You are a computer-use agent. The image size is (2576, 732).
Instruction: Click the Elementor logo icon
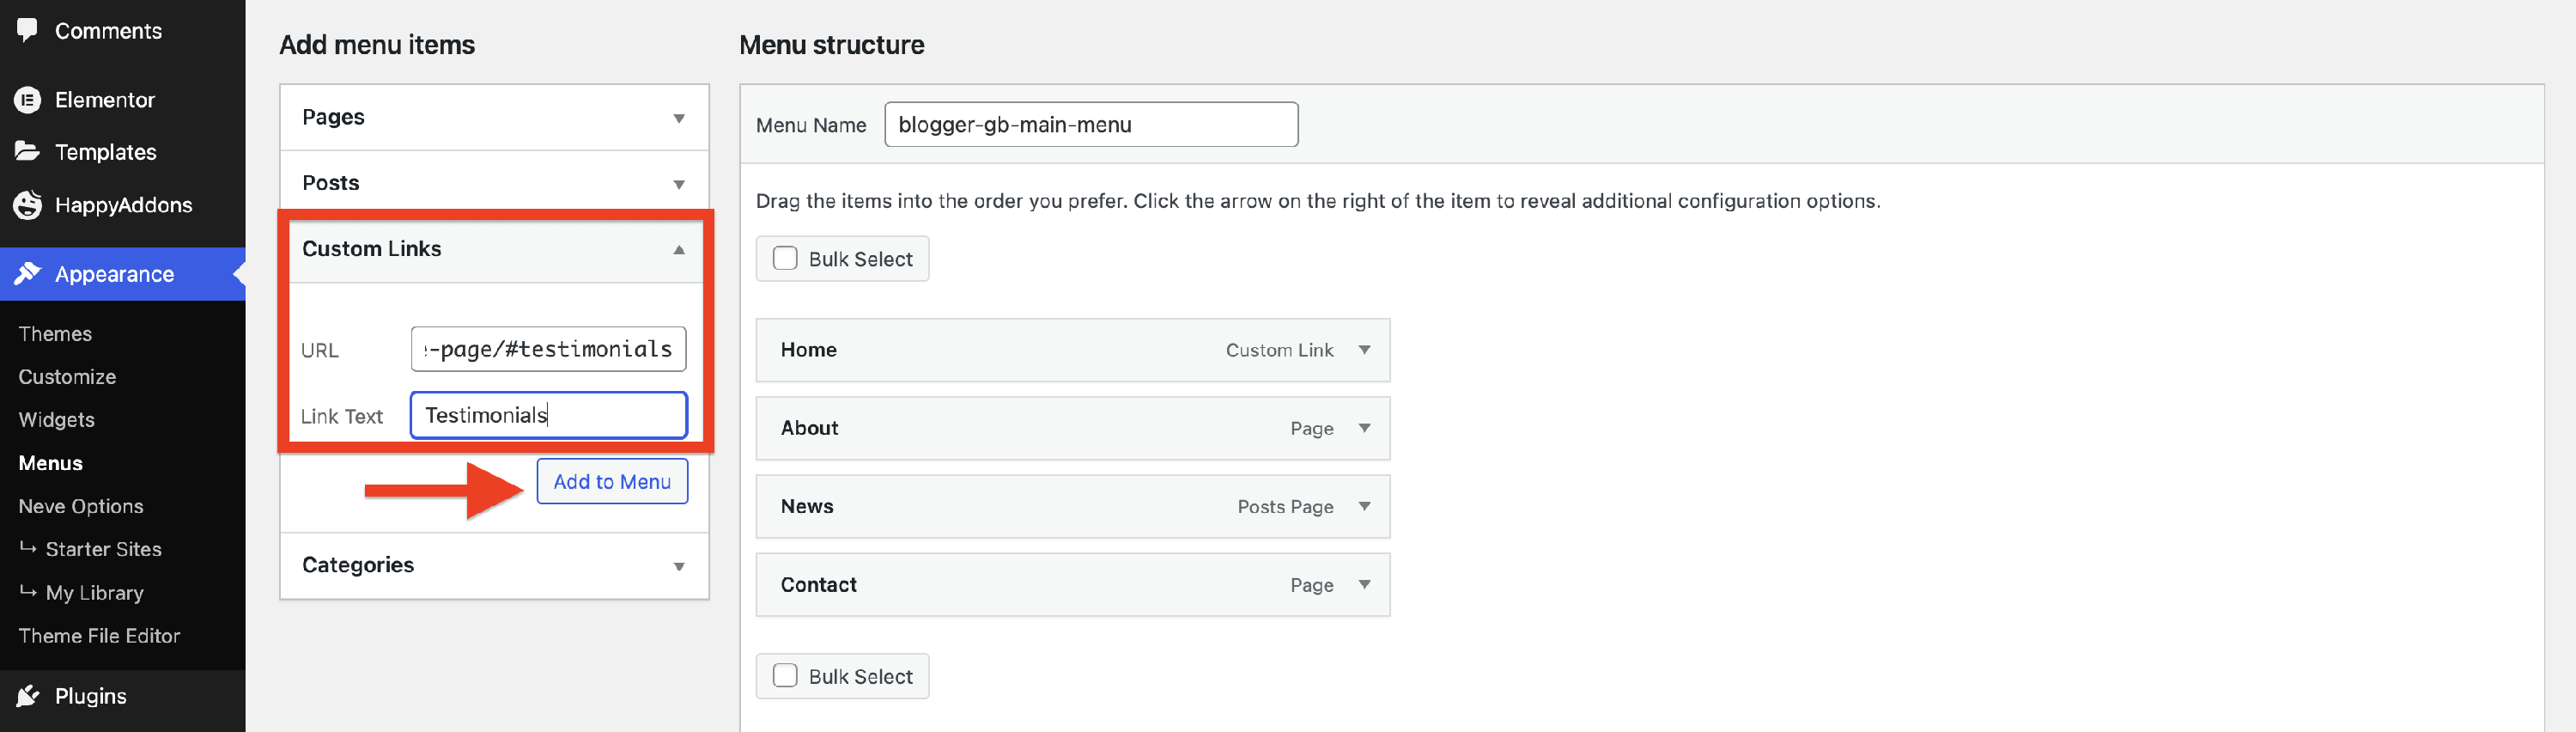27,100
